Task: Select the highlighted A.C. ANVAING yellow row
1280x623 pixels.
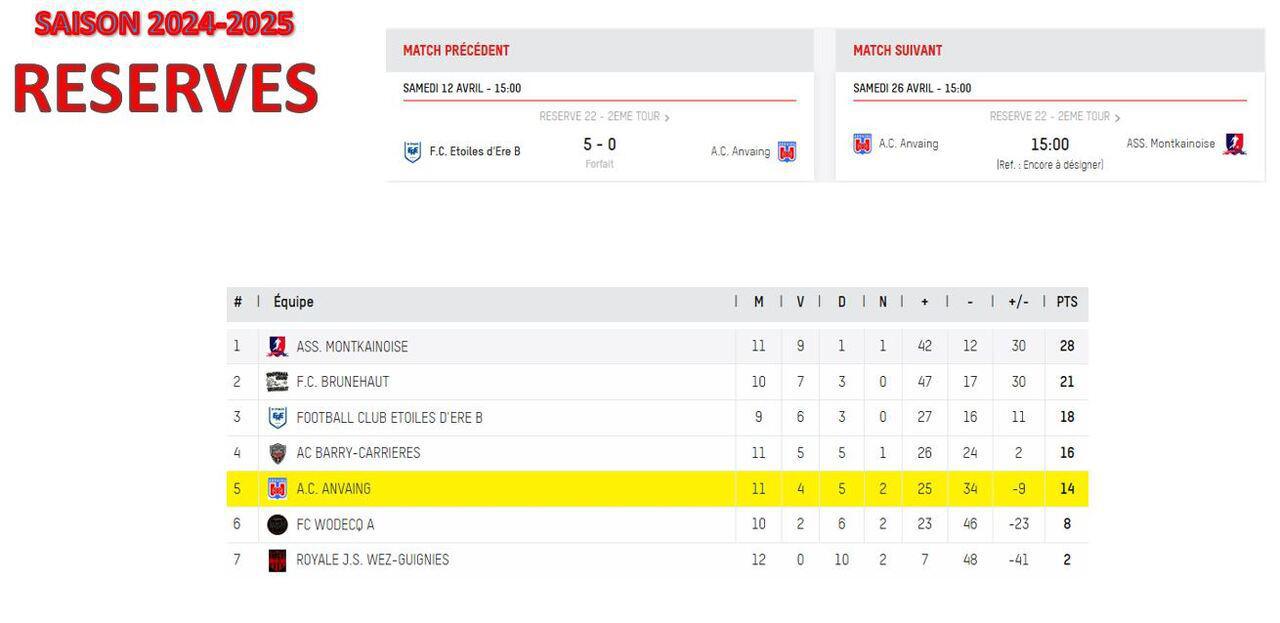Action: tap(657, 489)
